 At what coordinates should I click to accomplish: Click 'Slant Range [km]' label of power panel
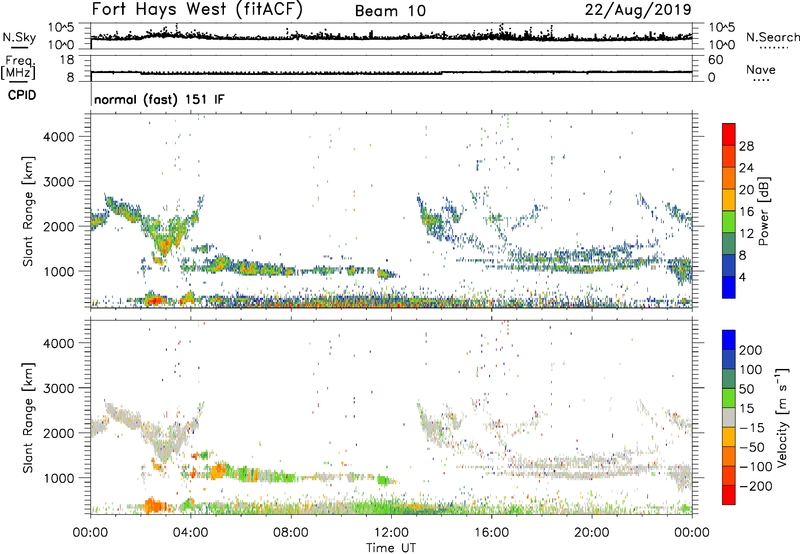pyautogui.click(x=28, y=211)
